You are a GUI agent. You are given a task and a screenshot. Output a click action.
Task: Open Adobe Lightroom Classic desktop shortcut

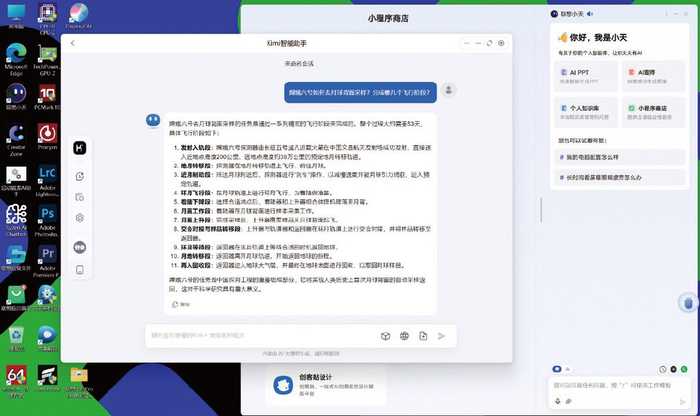click(x=47, y=181)
